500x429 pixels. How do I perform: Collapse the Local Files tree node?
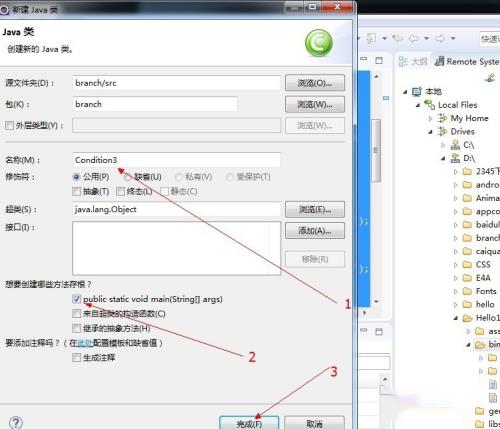pyautogui.click(x=418, y=105)
